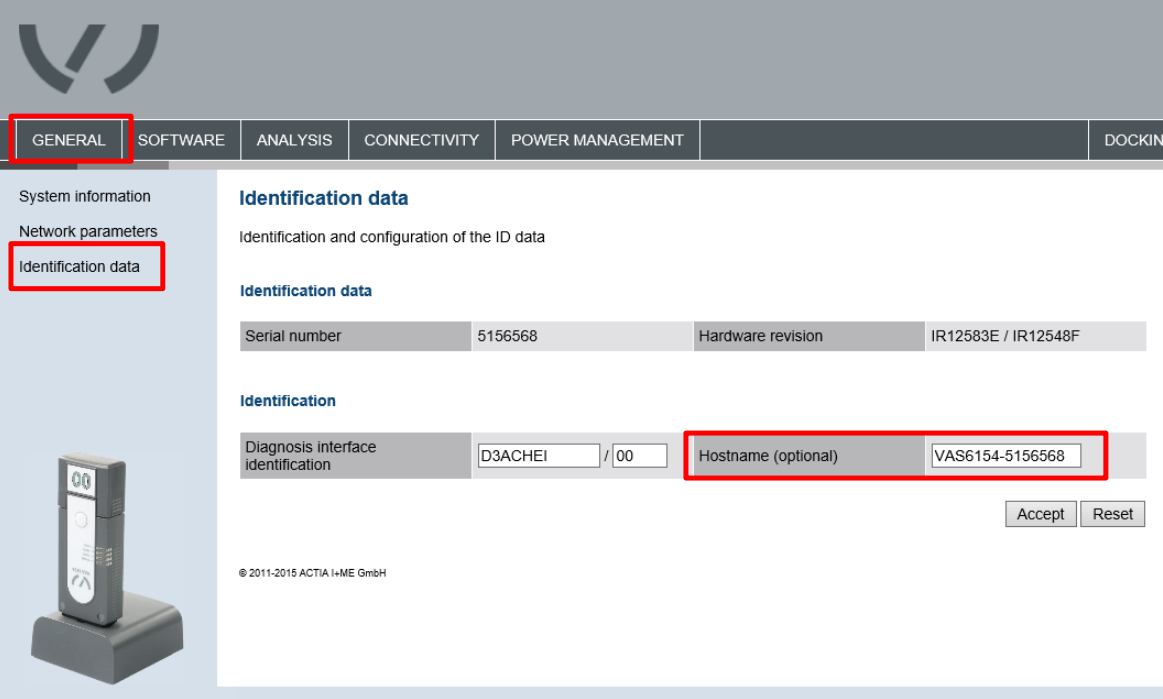Click the diagnosis interface device image
The width and height of the screenshot is (1163, 699).
(107, 568)
